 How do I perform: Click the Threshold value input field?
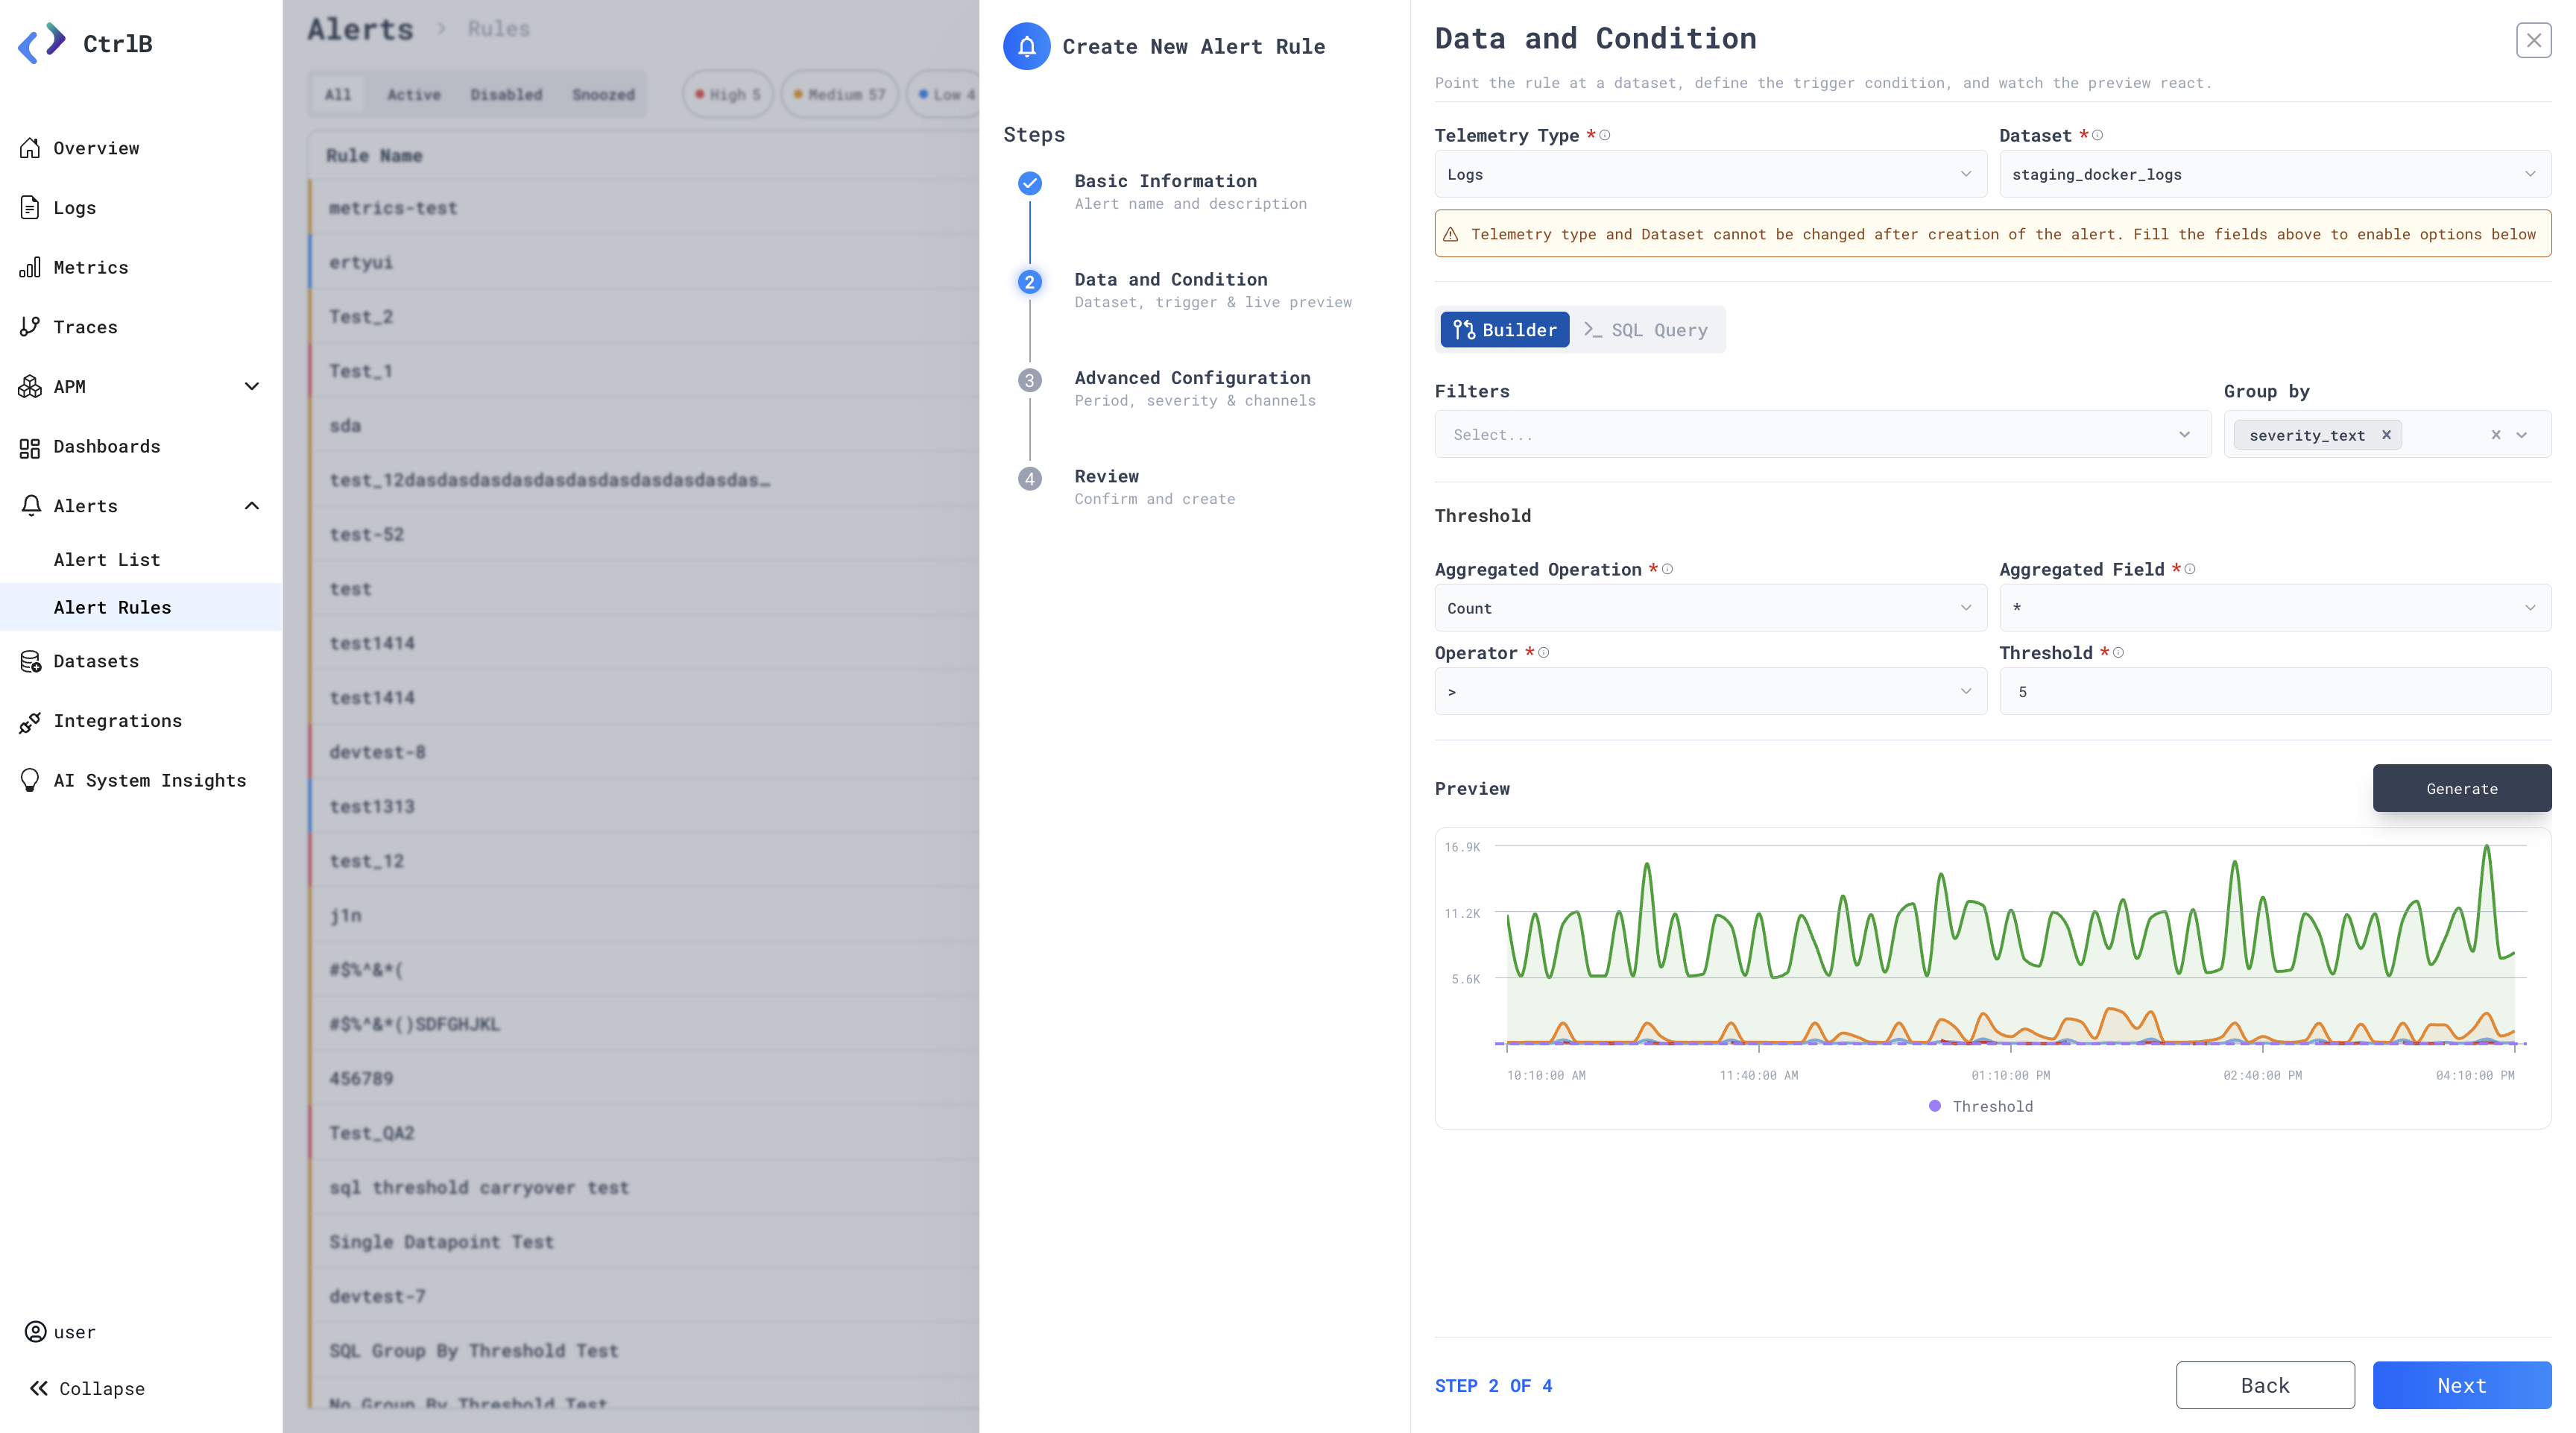[2275, 691]
